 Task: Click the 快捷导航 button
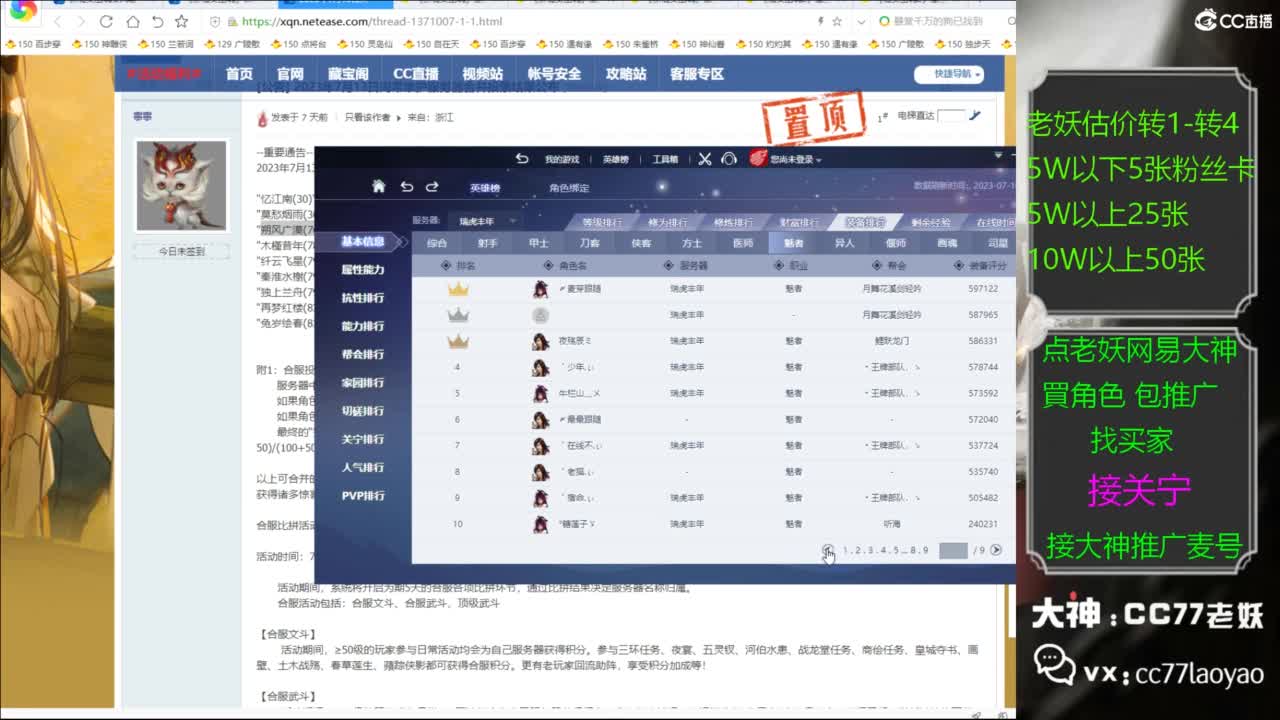click(948, 74)
